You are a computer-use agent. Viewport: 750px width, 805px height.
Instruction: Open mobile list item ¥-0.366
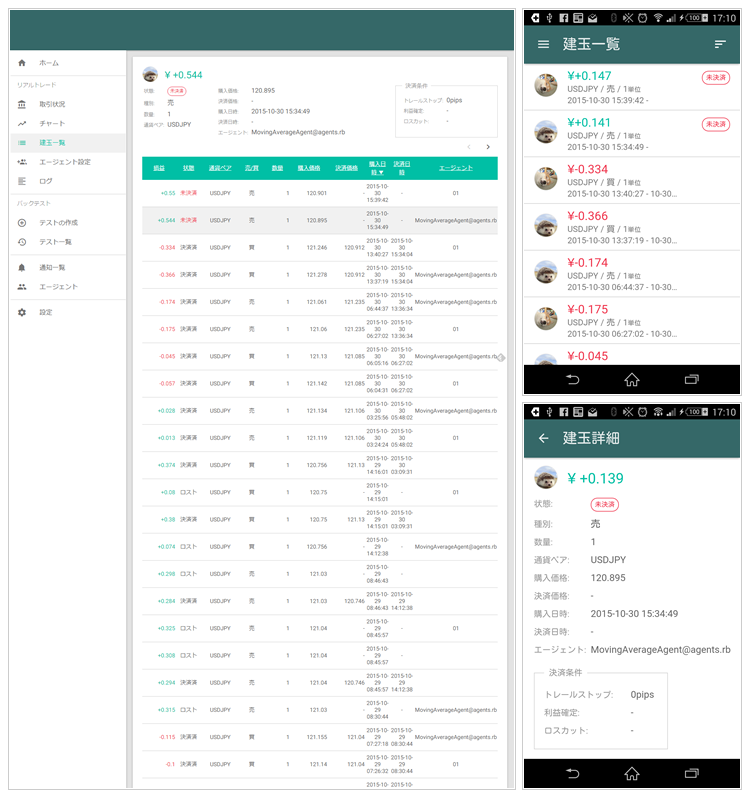click(632, 227)
